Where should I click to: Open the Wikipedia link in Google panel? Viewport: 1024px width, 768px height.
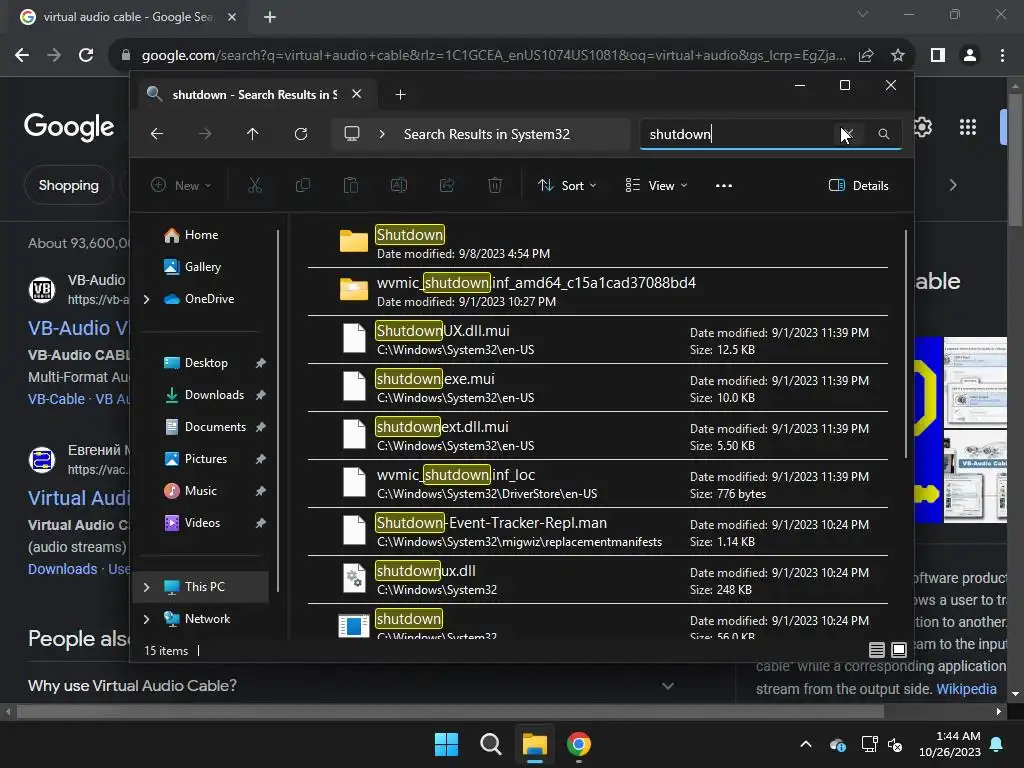point(967,689)
